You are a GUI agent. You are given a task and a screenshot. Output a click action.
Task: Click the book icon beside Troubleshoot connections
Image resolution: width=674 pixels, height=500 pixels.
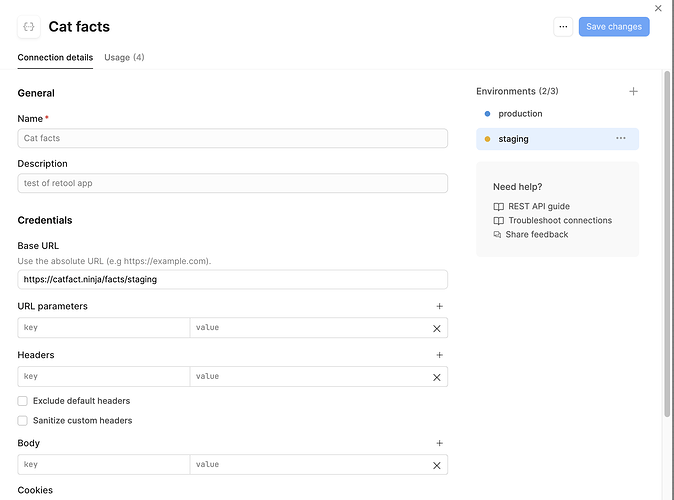point(498,221)
